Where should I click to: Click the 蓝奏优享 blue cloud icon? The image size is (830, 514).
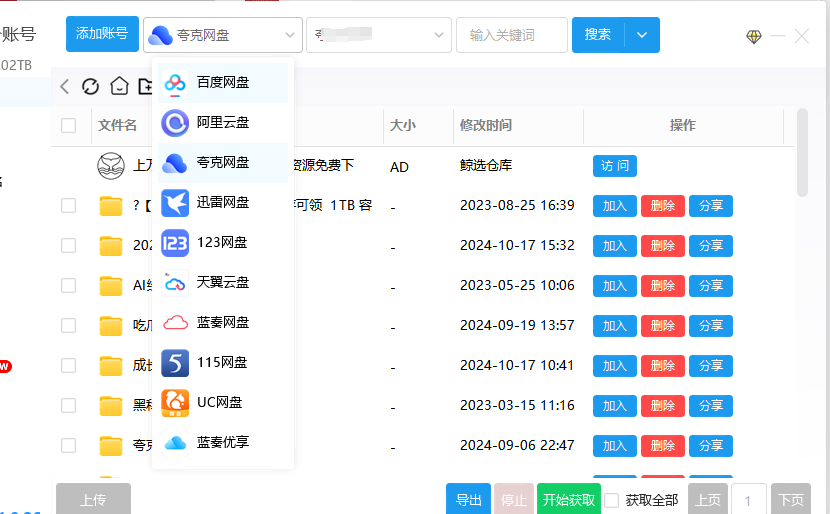pos(175,443)
